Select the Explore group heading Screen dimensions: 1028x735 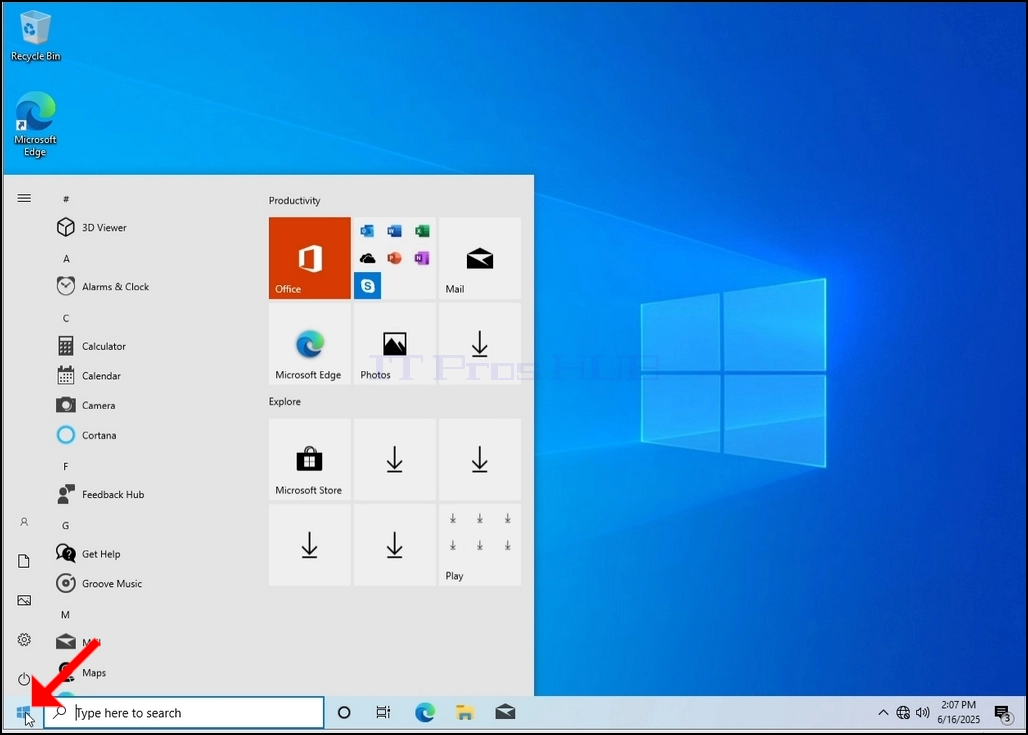285,401
